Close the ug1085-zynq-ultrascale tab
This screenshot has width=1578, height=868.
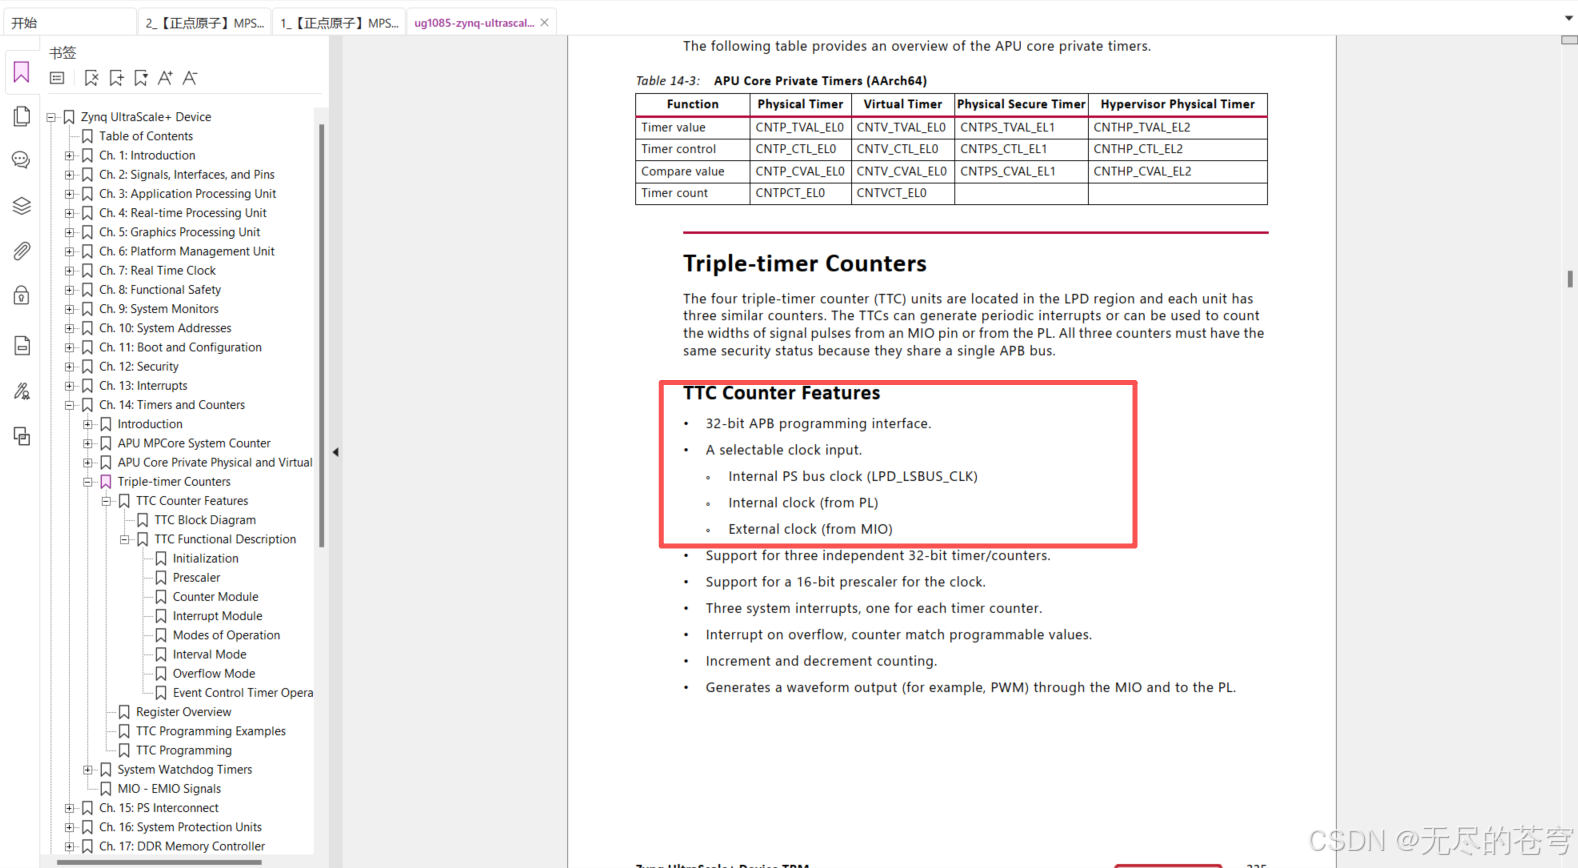click(x=544, y=22)
